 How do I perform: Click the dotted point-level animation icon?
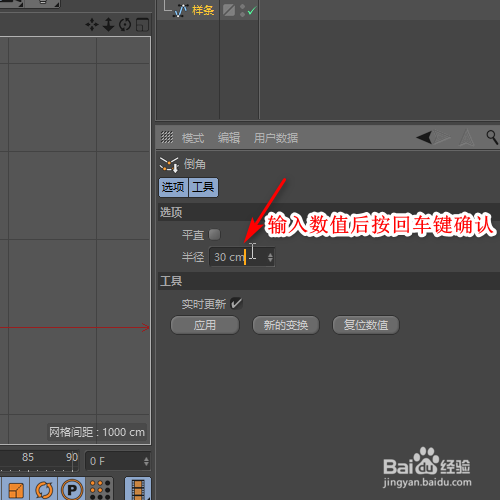(x=100, y=489)
